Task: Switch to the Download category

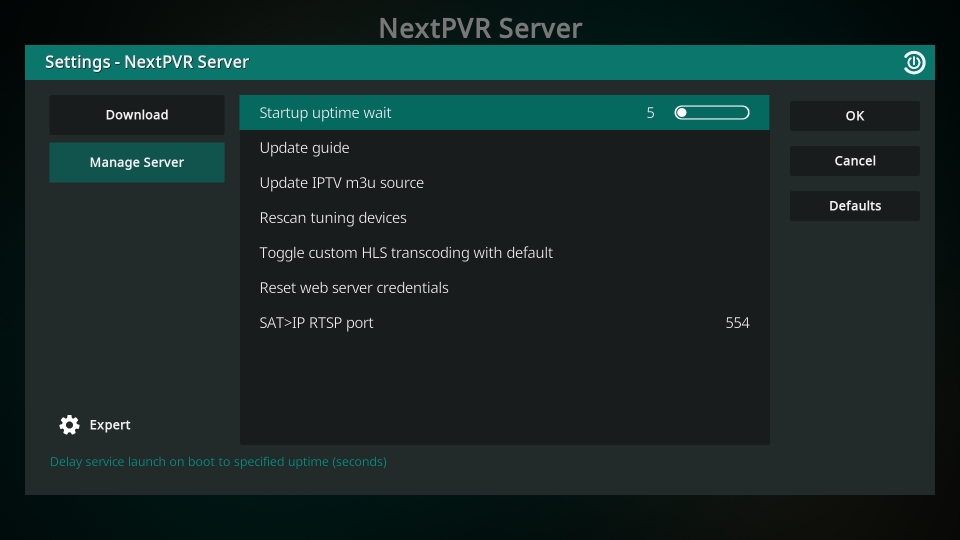Action: point(137,115)
